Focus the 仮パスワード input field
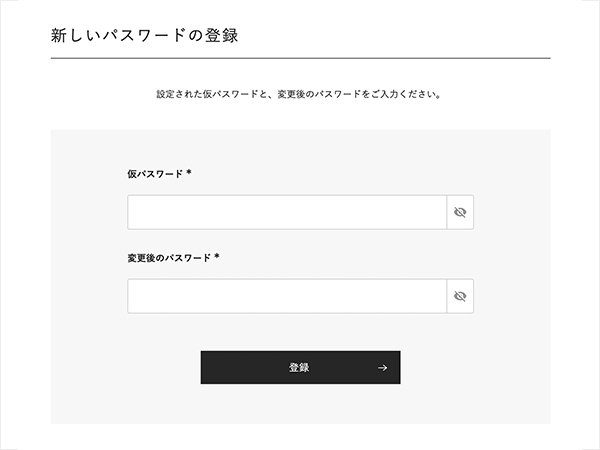 (286, 212)
